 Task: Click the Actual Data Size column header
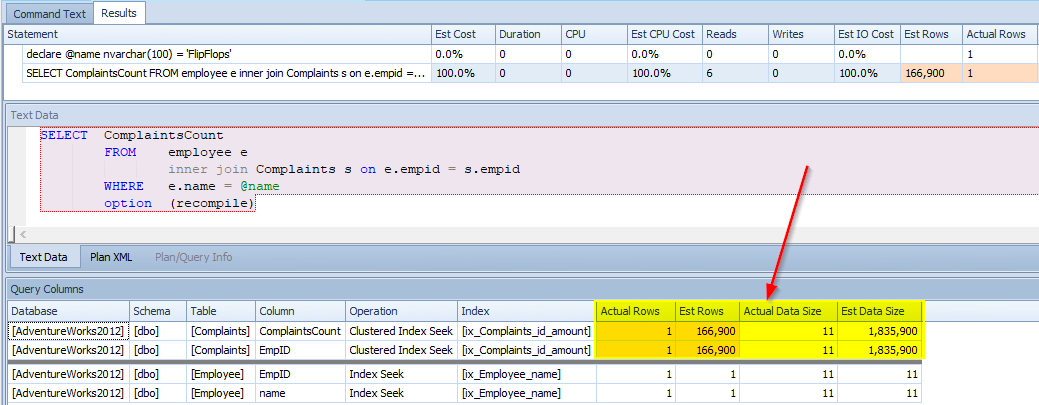(782, 311)
